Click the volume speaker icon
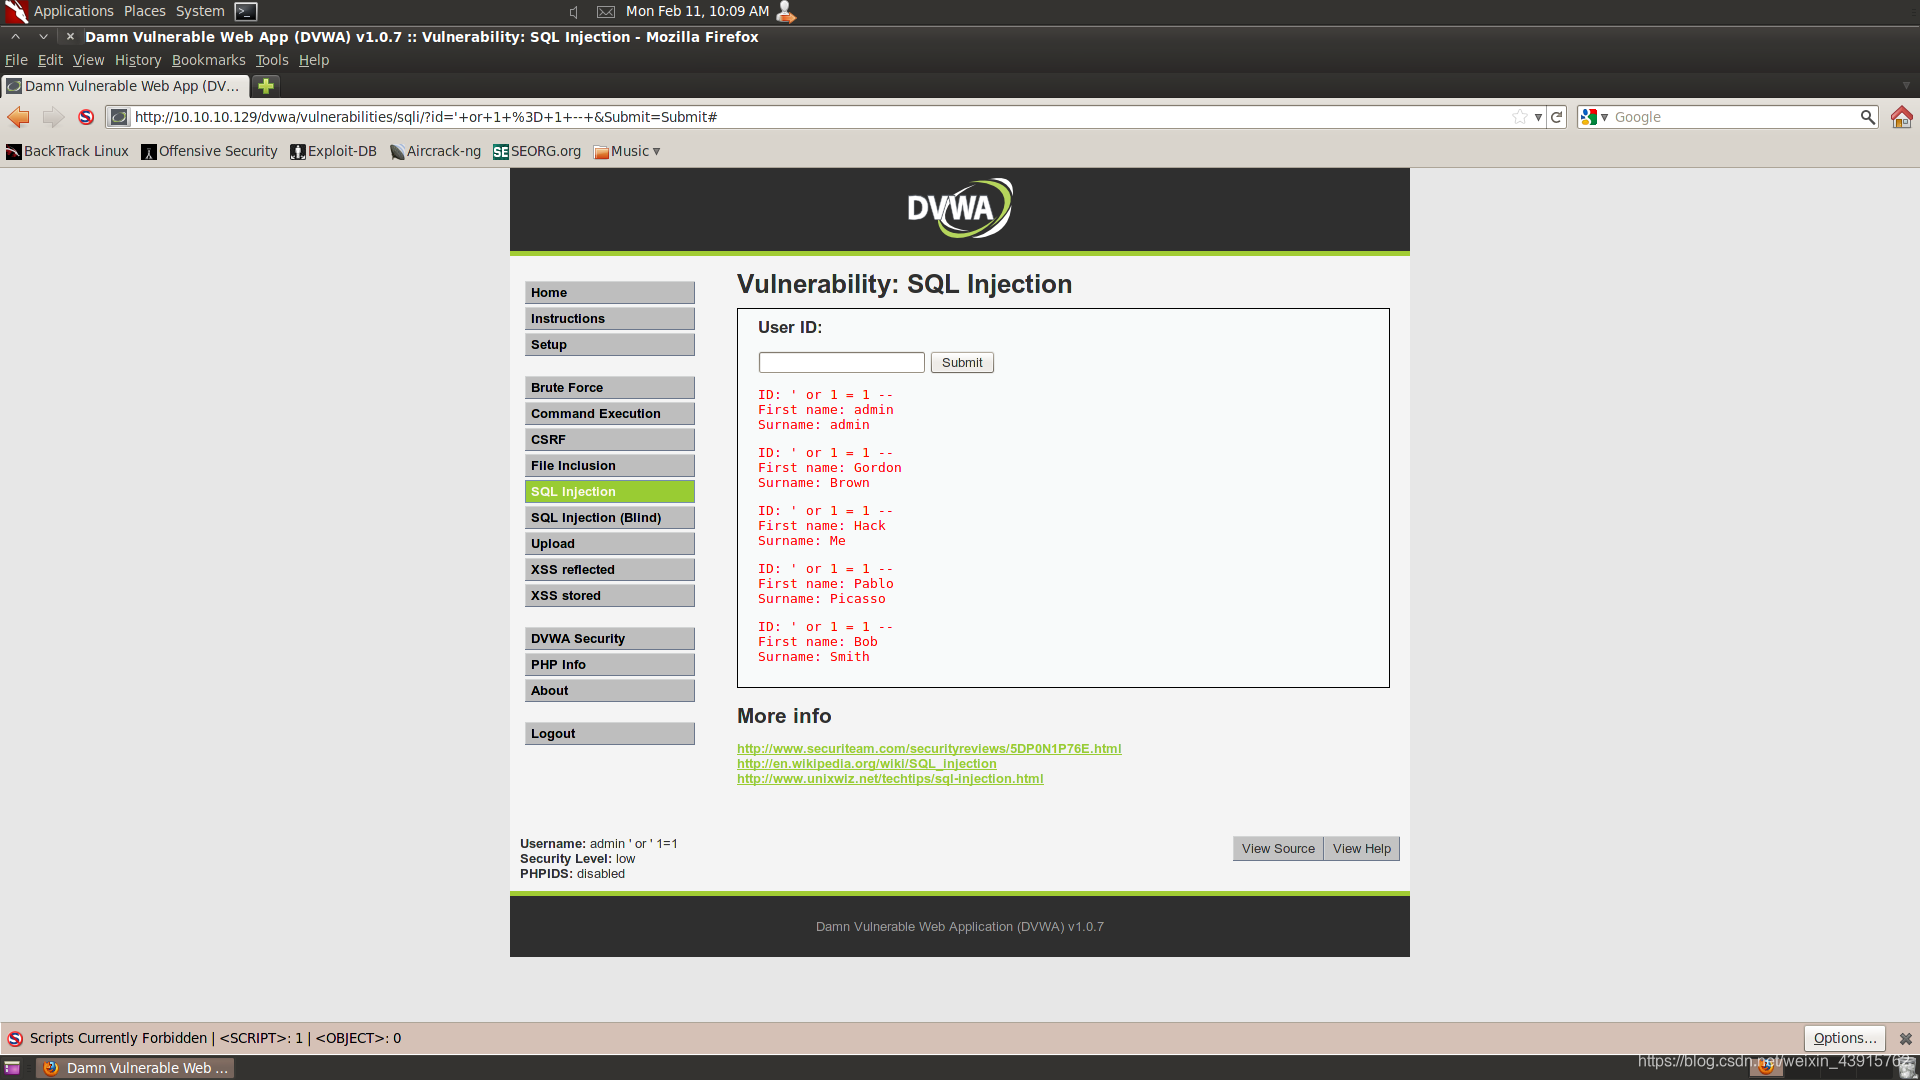Viewport: 1920px width, 1080px height. 574,12
